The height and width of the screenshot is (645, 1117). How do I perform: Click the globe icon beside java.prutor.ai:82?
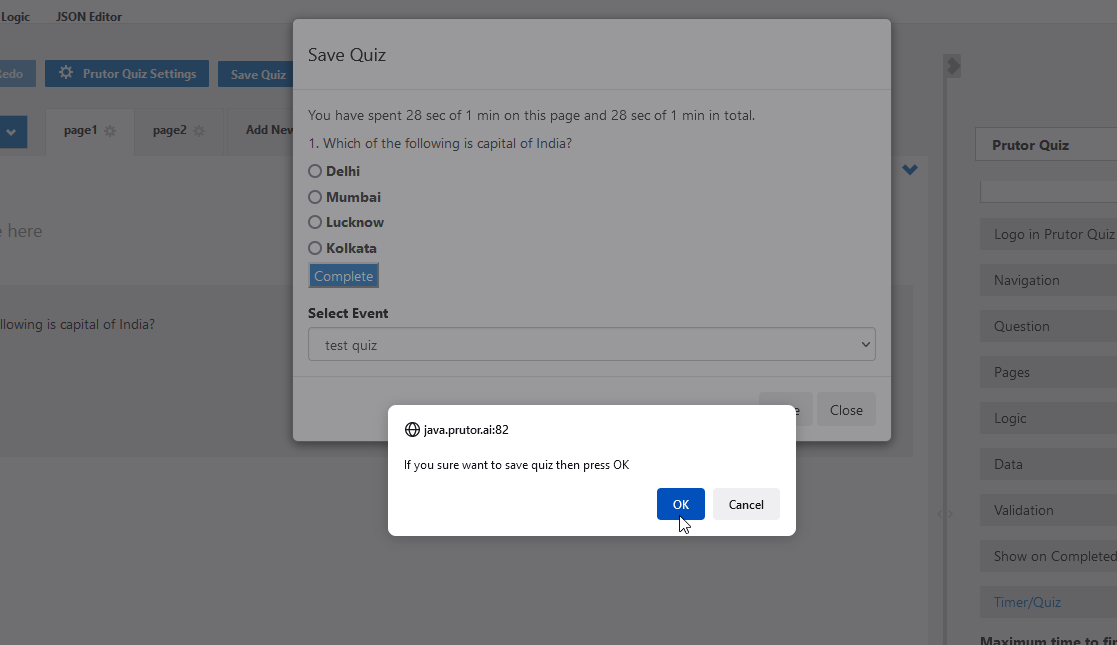(412, 430)
